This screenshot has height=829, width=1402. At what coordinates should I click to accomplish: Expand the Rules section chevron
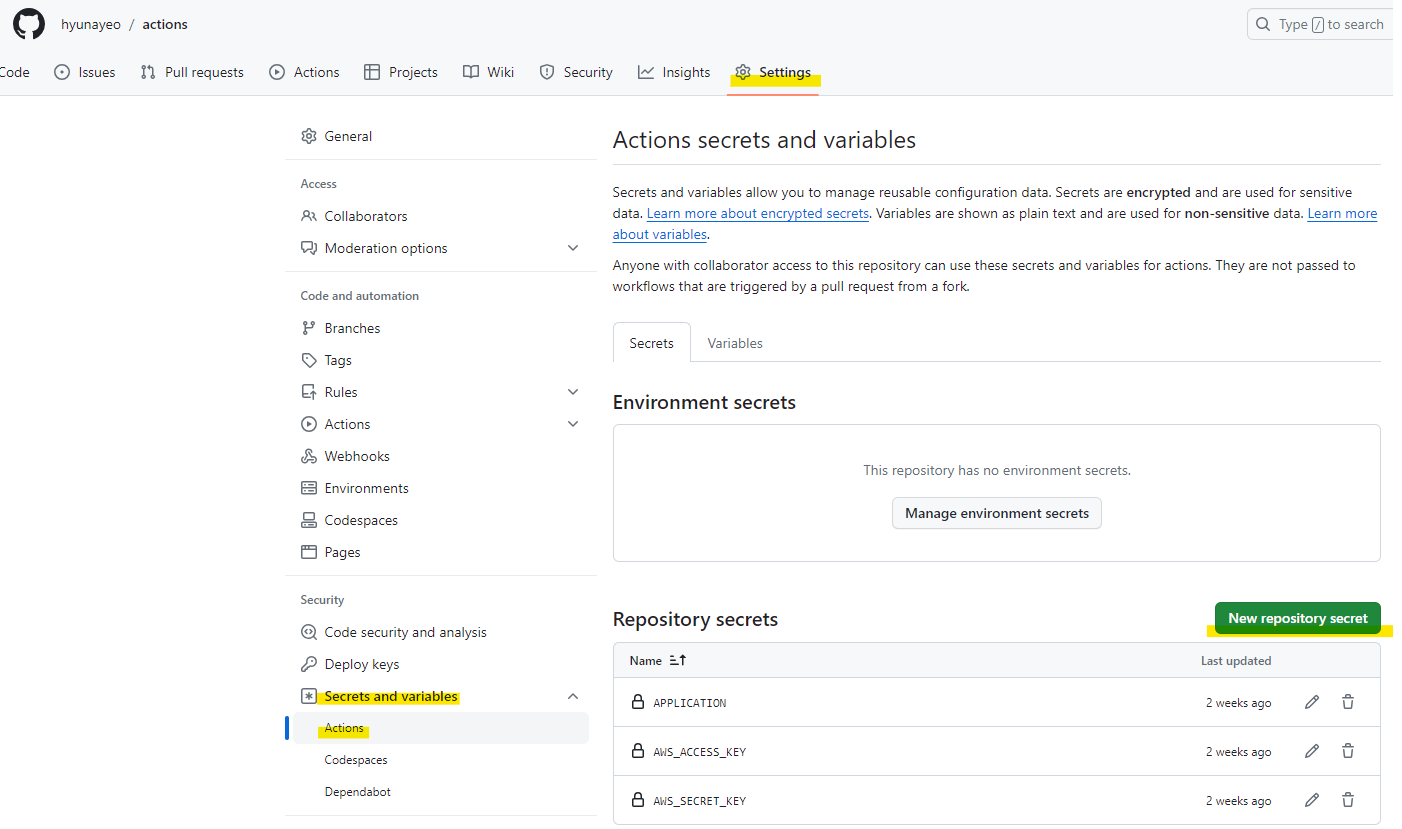pyautogui.click(x=573, y=392)
